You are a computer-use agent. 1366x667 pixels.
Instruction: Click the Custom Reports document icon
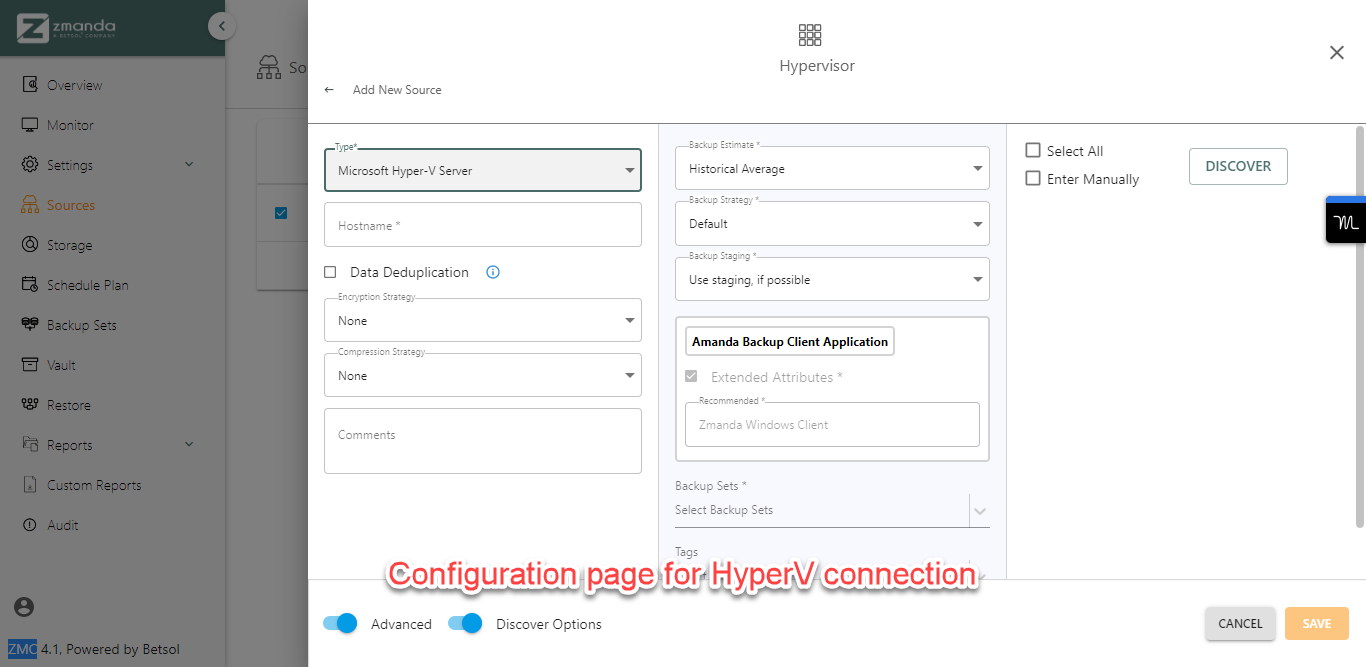[30, 485]
